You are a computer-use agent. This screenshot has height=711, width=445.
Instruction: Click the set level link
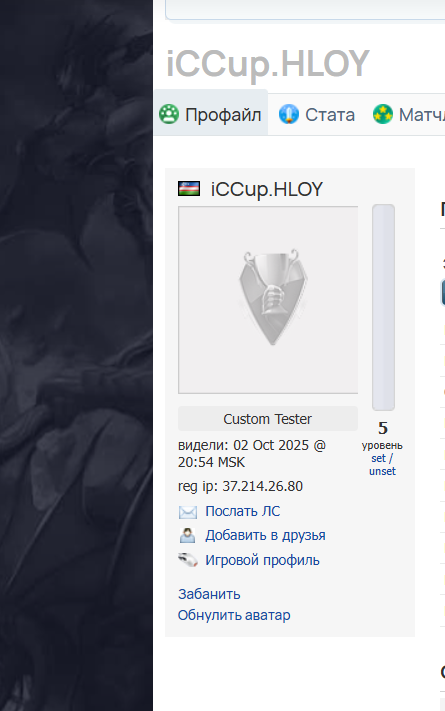378,458
